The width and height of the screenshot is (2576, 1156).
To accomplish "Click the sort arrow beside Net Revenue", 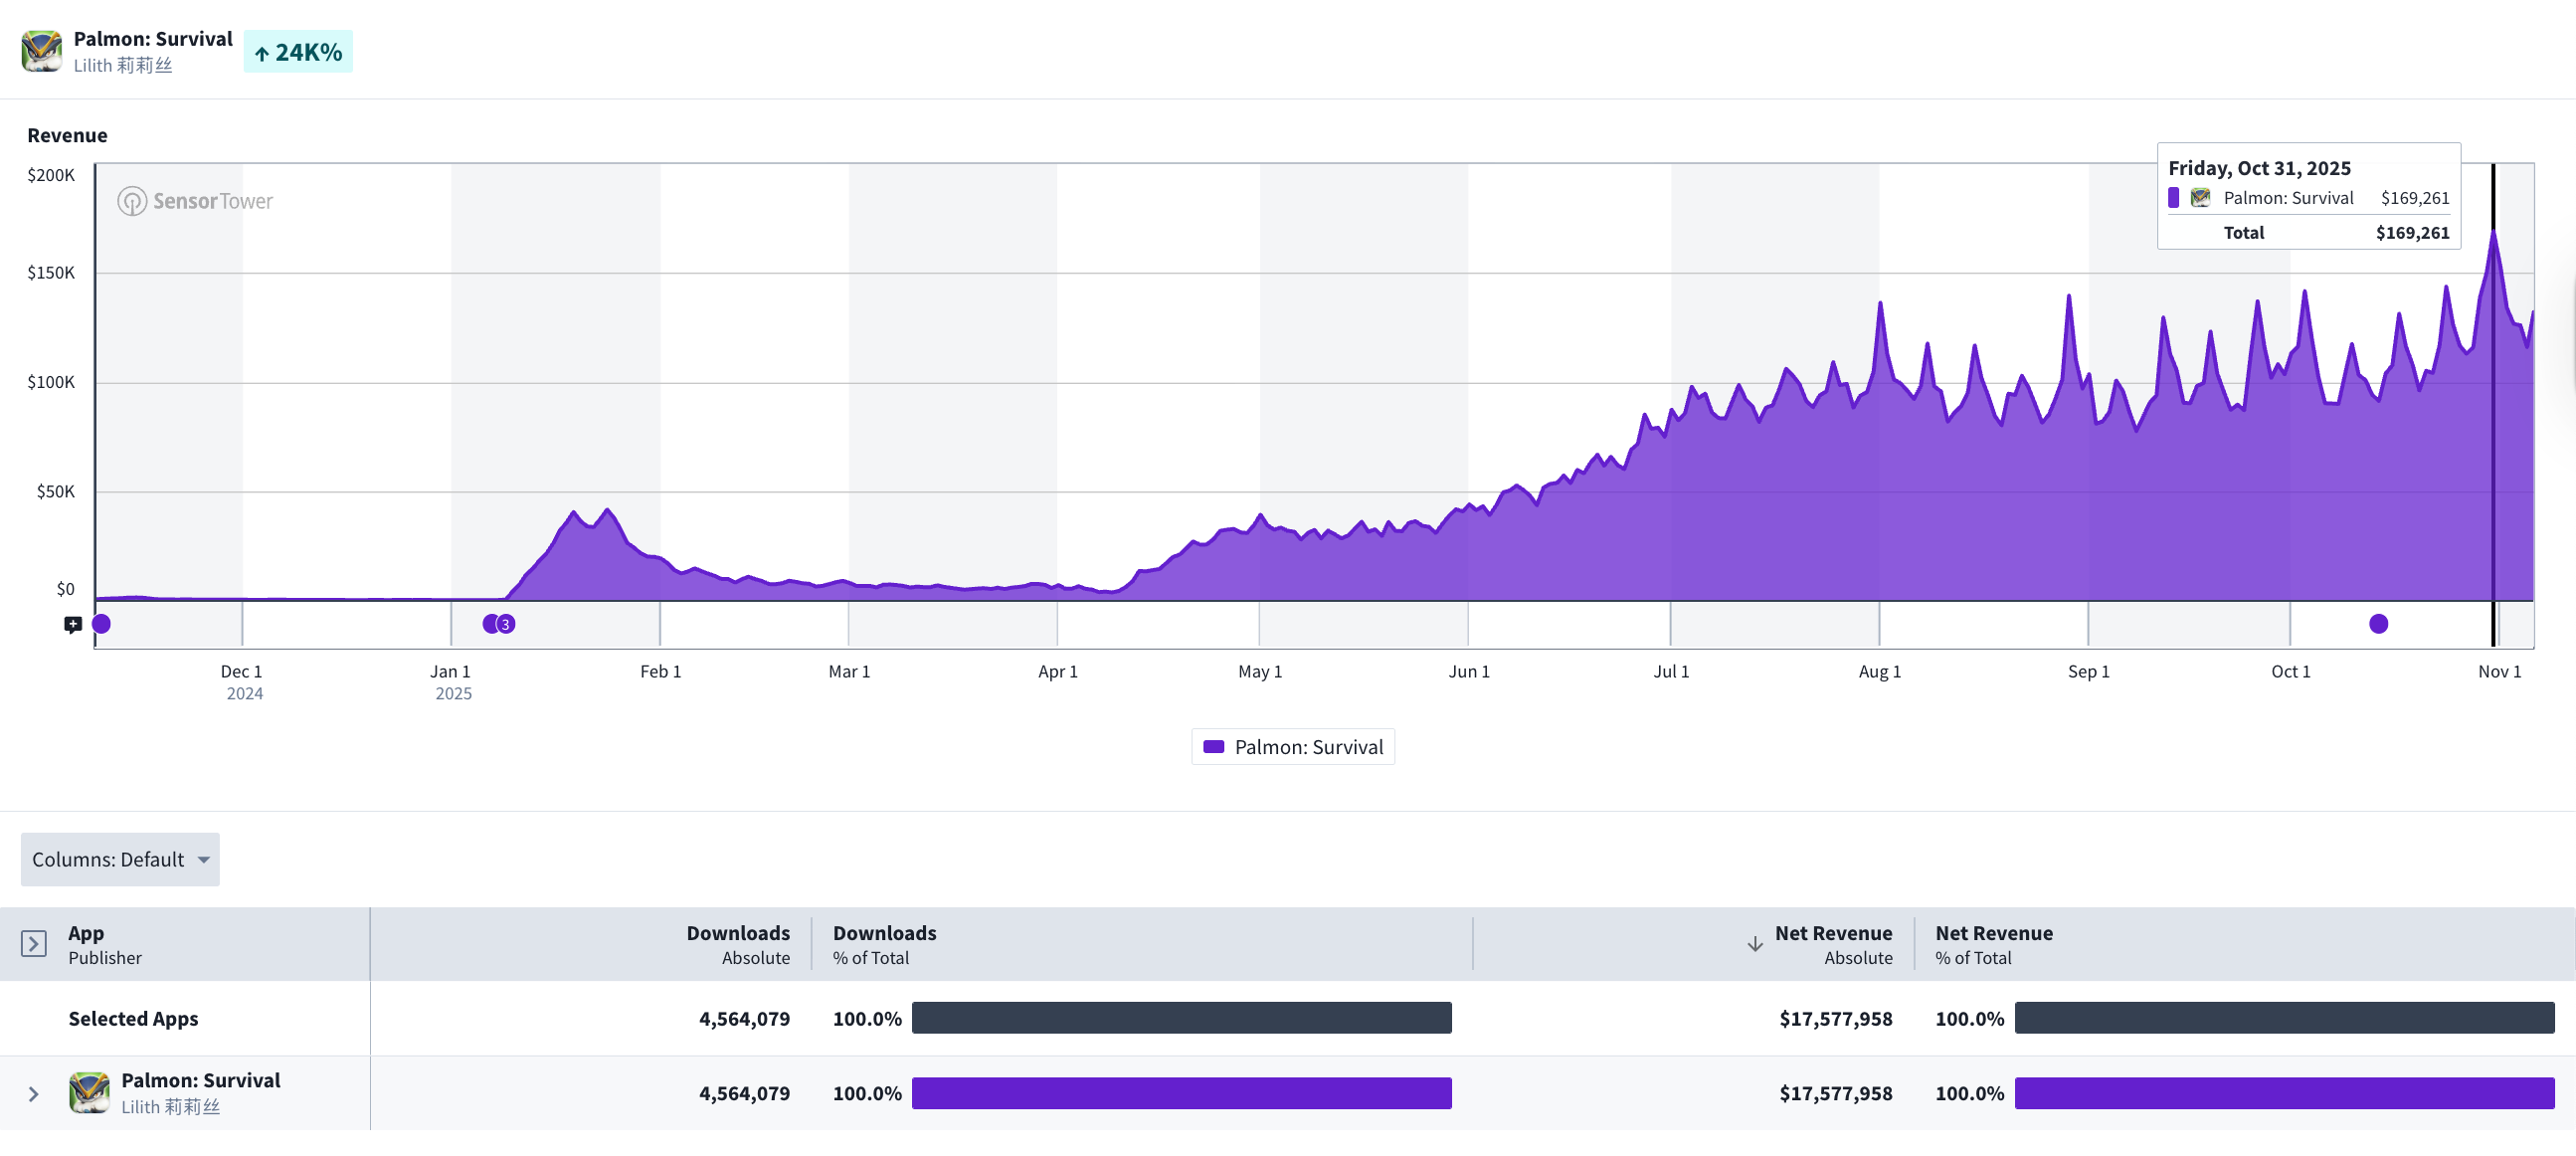I will 1754,944.
